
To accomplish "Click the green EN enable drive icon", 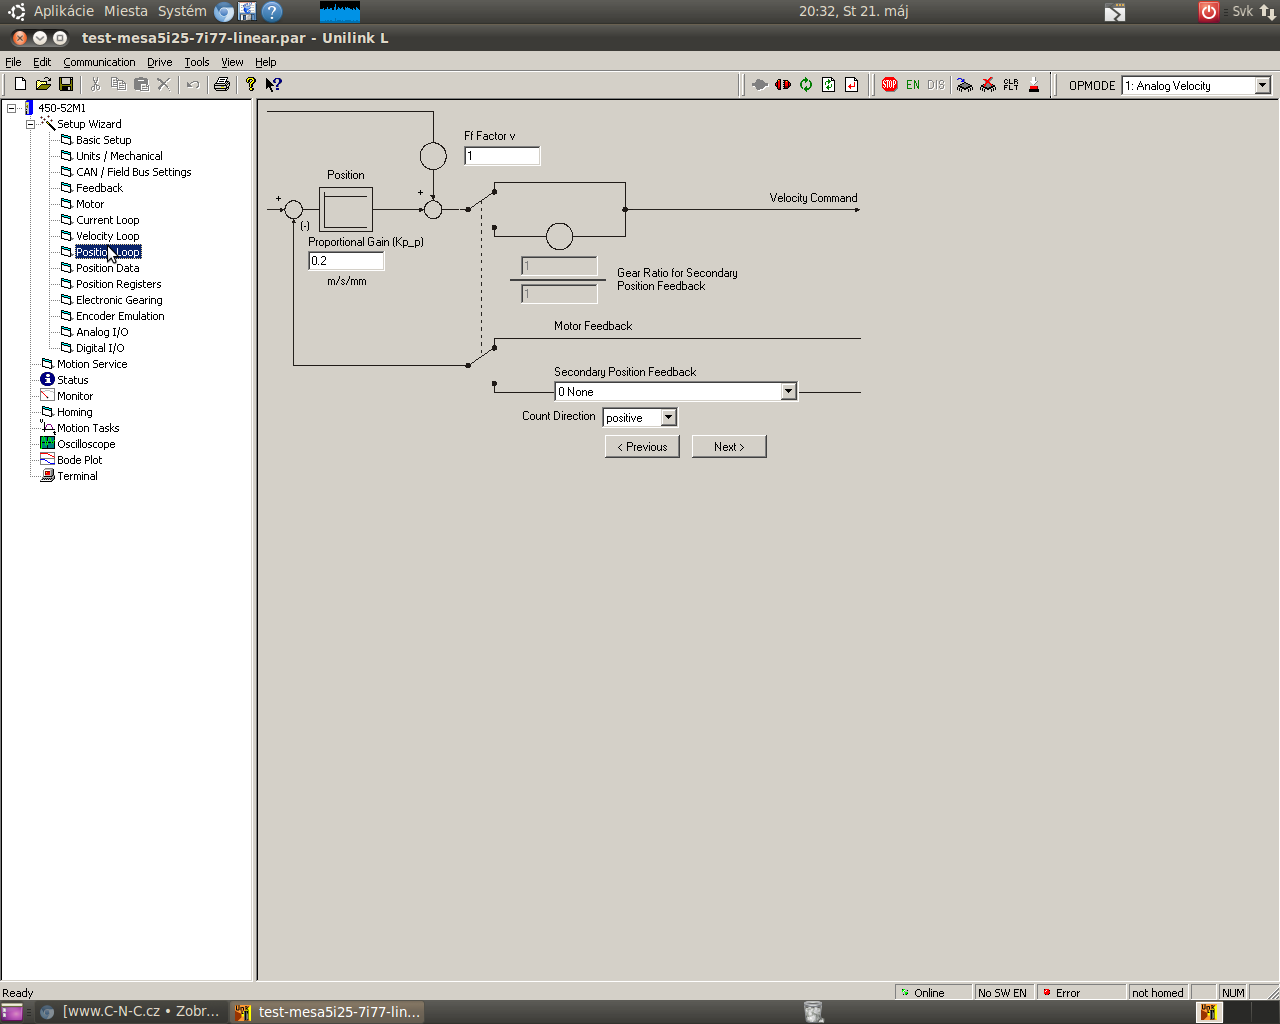I will click(913, 85).
